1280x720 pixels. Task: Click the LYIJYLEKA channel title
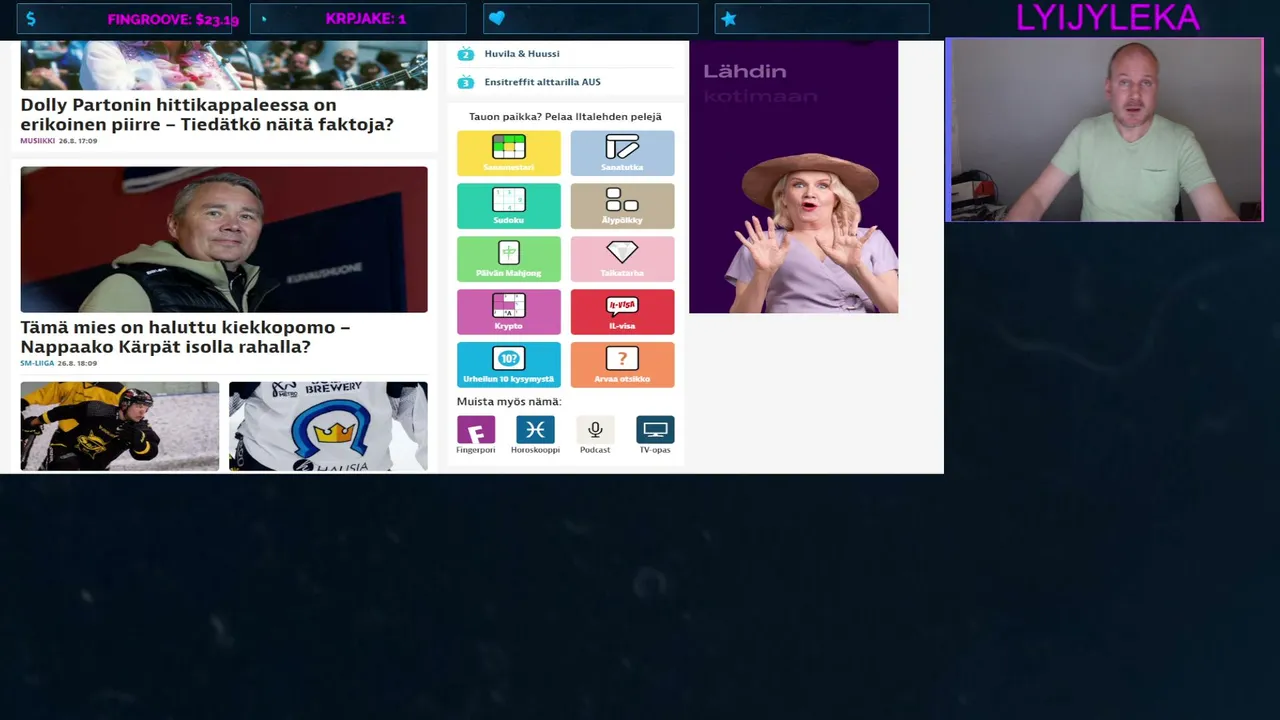[x=1107, y=17]
